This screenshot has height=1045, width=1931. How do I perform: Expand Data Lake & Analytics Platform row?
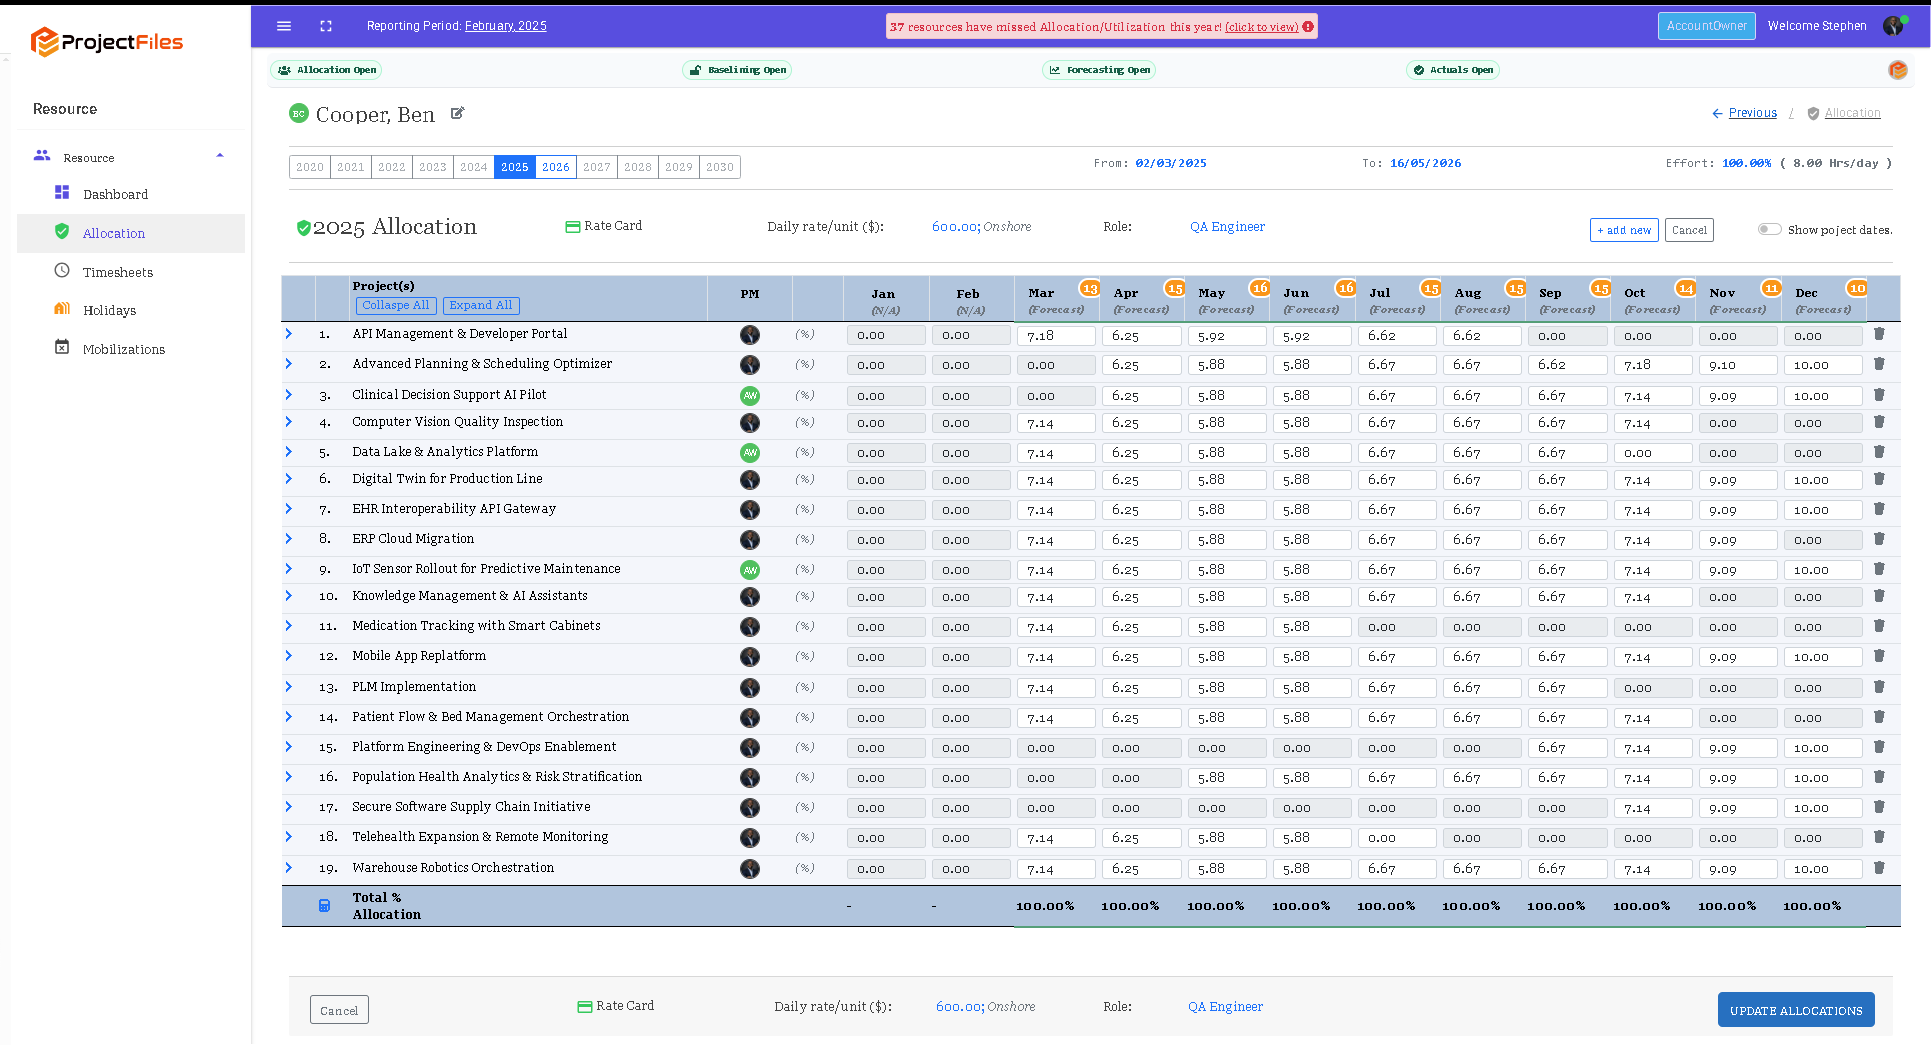pos(289,452)
